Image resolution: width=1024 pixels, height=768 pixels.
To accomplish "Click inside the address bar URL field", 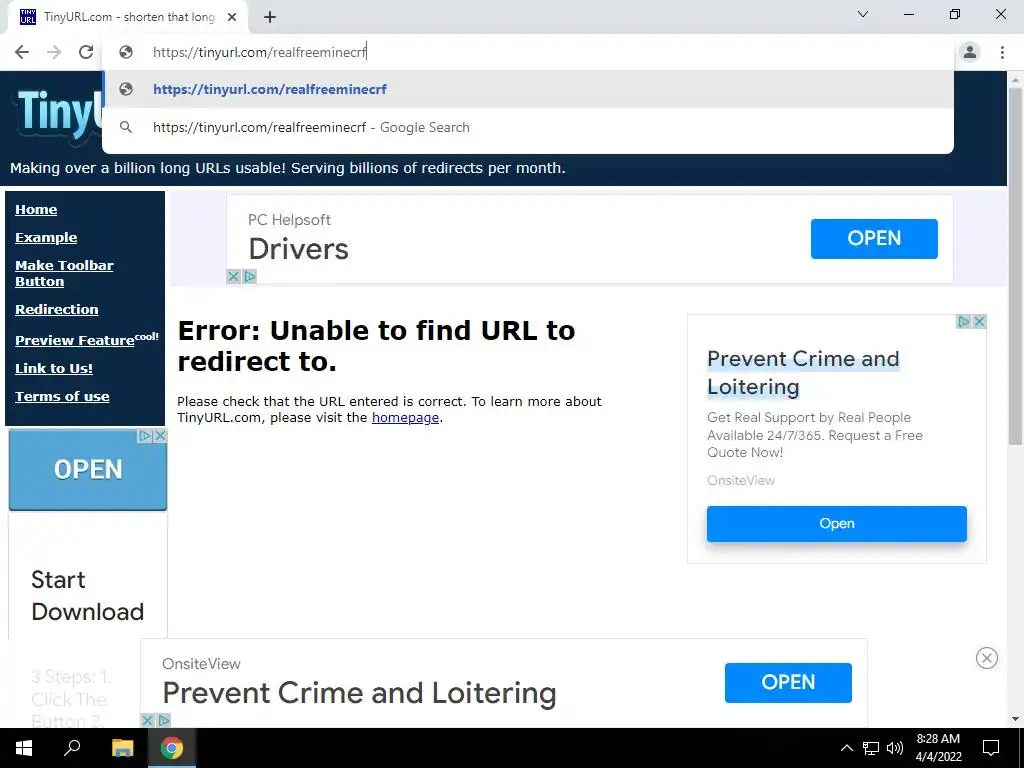I will (528, 52).
